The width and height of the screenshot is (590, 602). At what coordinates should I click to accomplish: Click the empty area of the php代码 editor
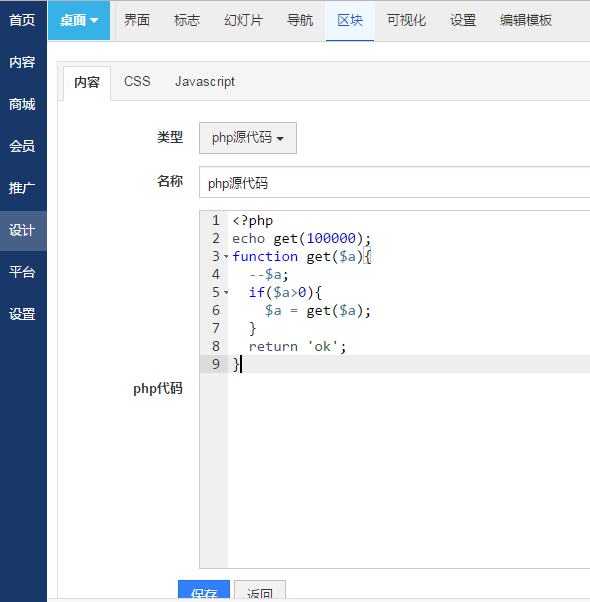(x=408, y=470)
